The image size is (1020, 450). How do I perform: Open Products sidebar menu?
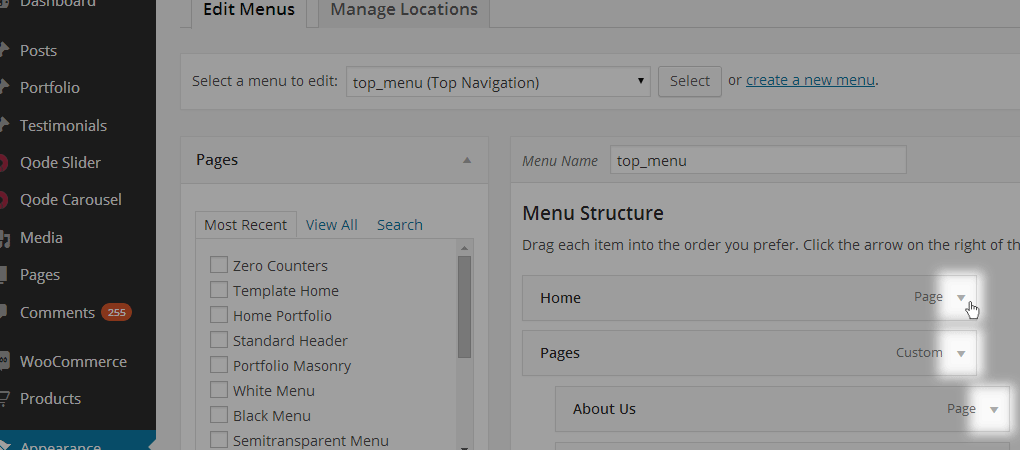(50, 399)
